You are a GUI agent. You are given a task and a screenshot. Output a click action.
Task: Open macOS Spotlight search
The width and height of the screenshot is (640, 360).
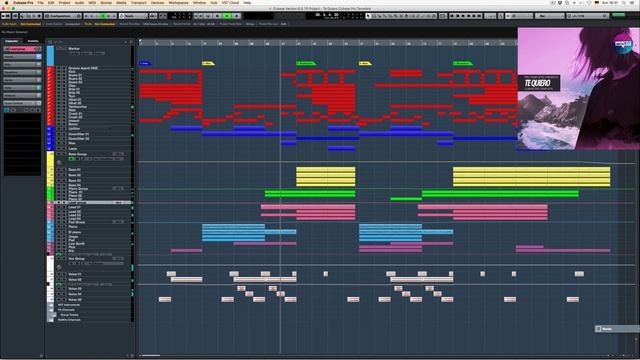(x=624, y=2)
